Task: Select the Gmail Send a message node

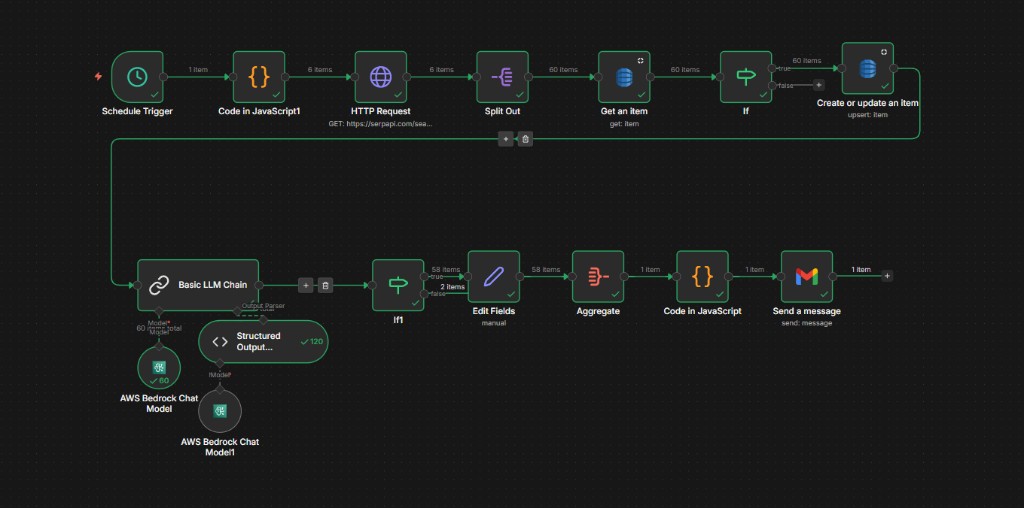Action: pyautogui.click(x=807, y=277)
